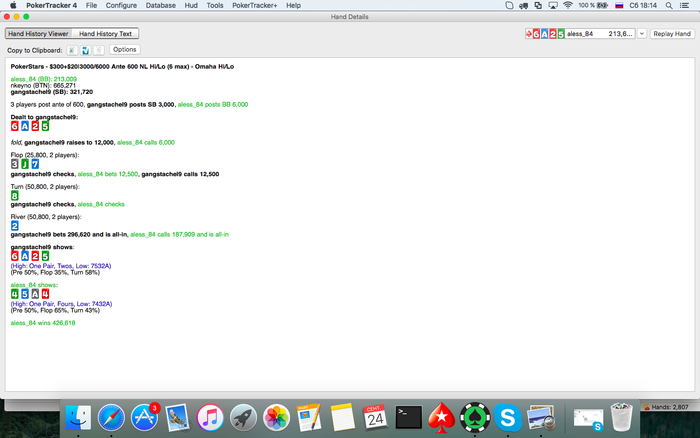Open the Help menu
This screenshot has height=438, width=700.
pyautogui.click(x=293, y=5)
